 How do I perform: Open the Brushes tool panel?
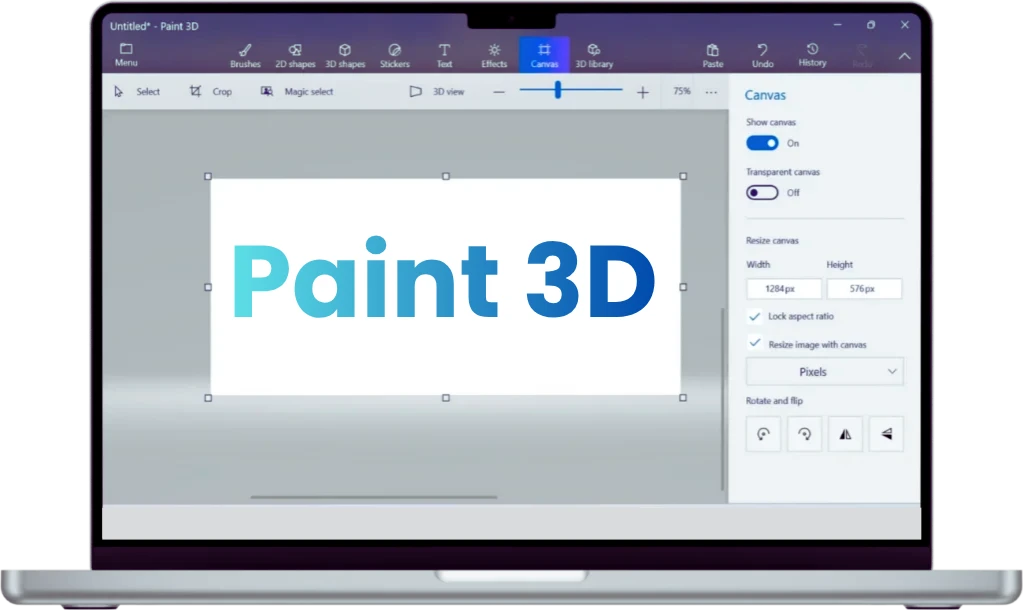(x=245, y=55)
